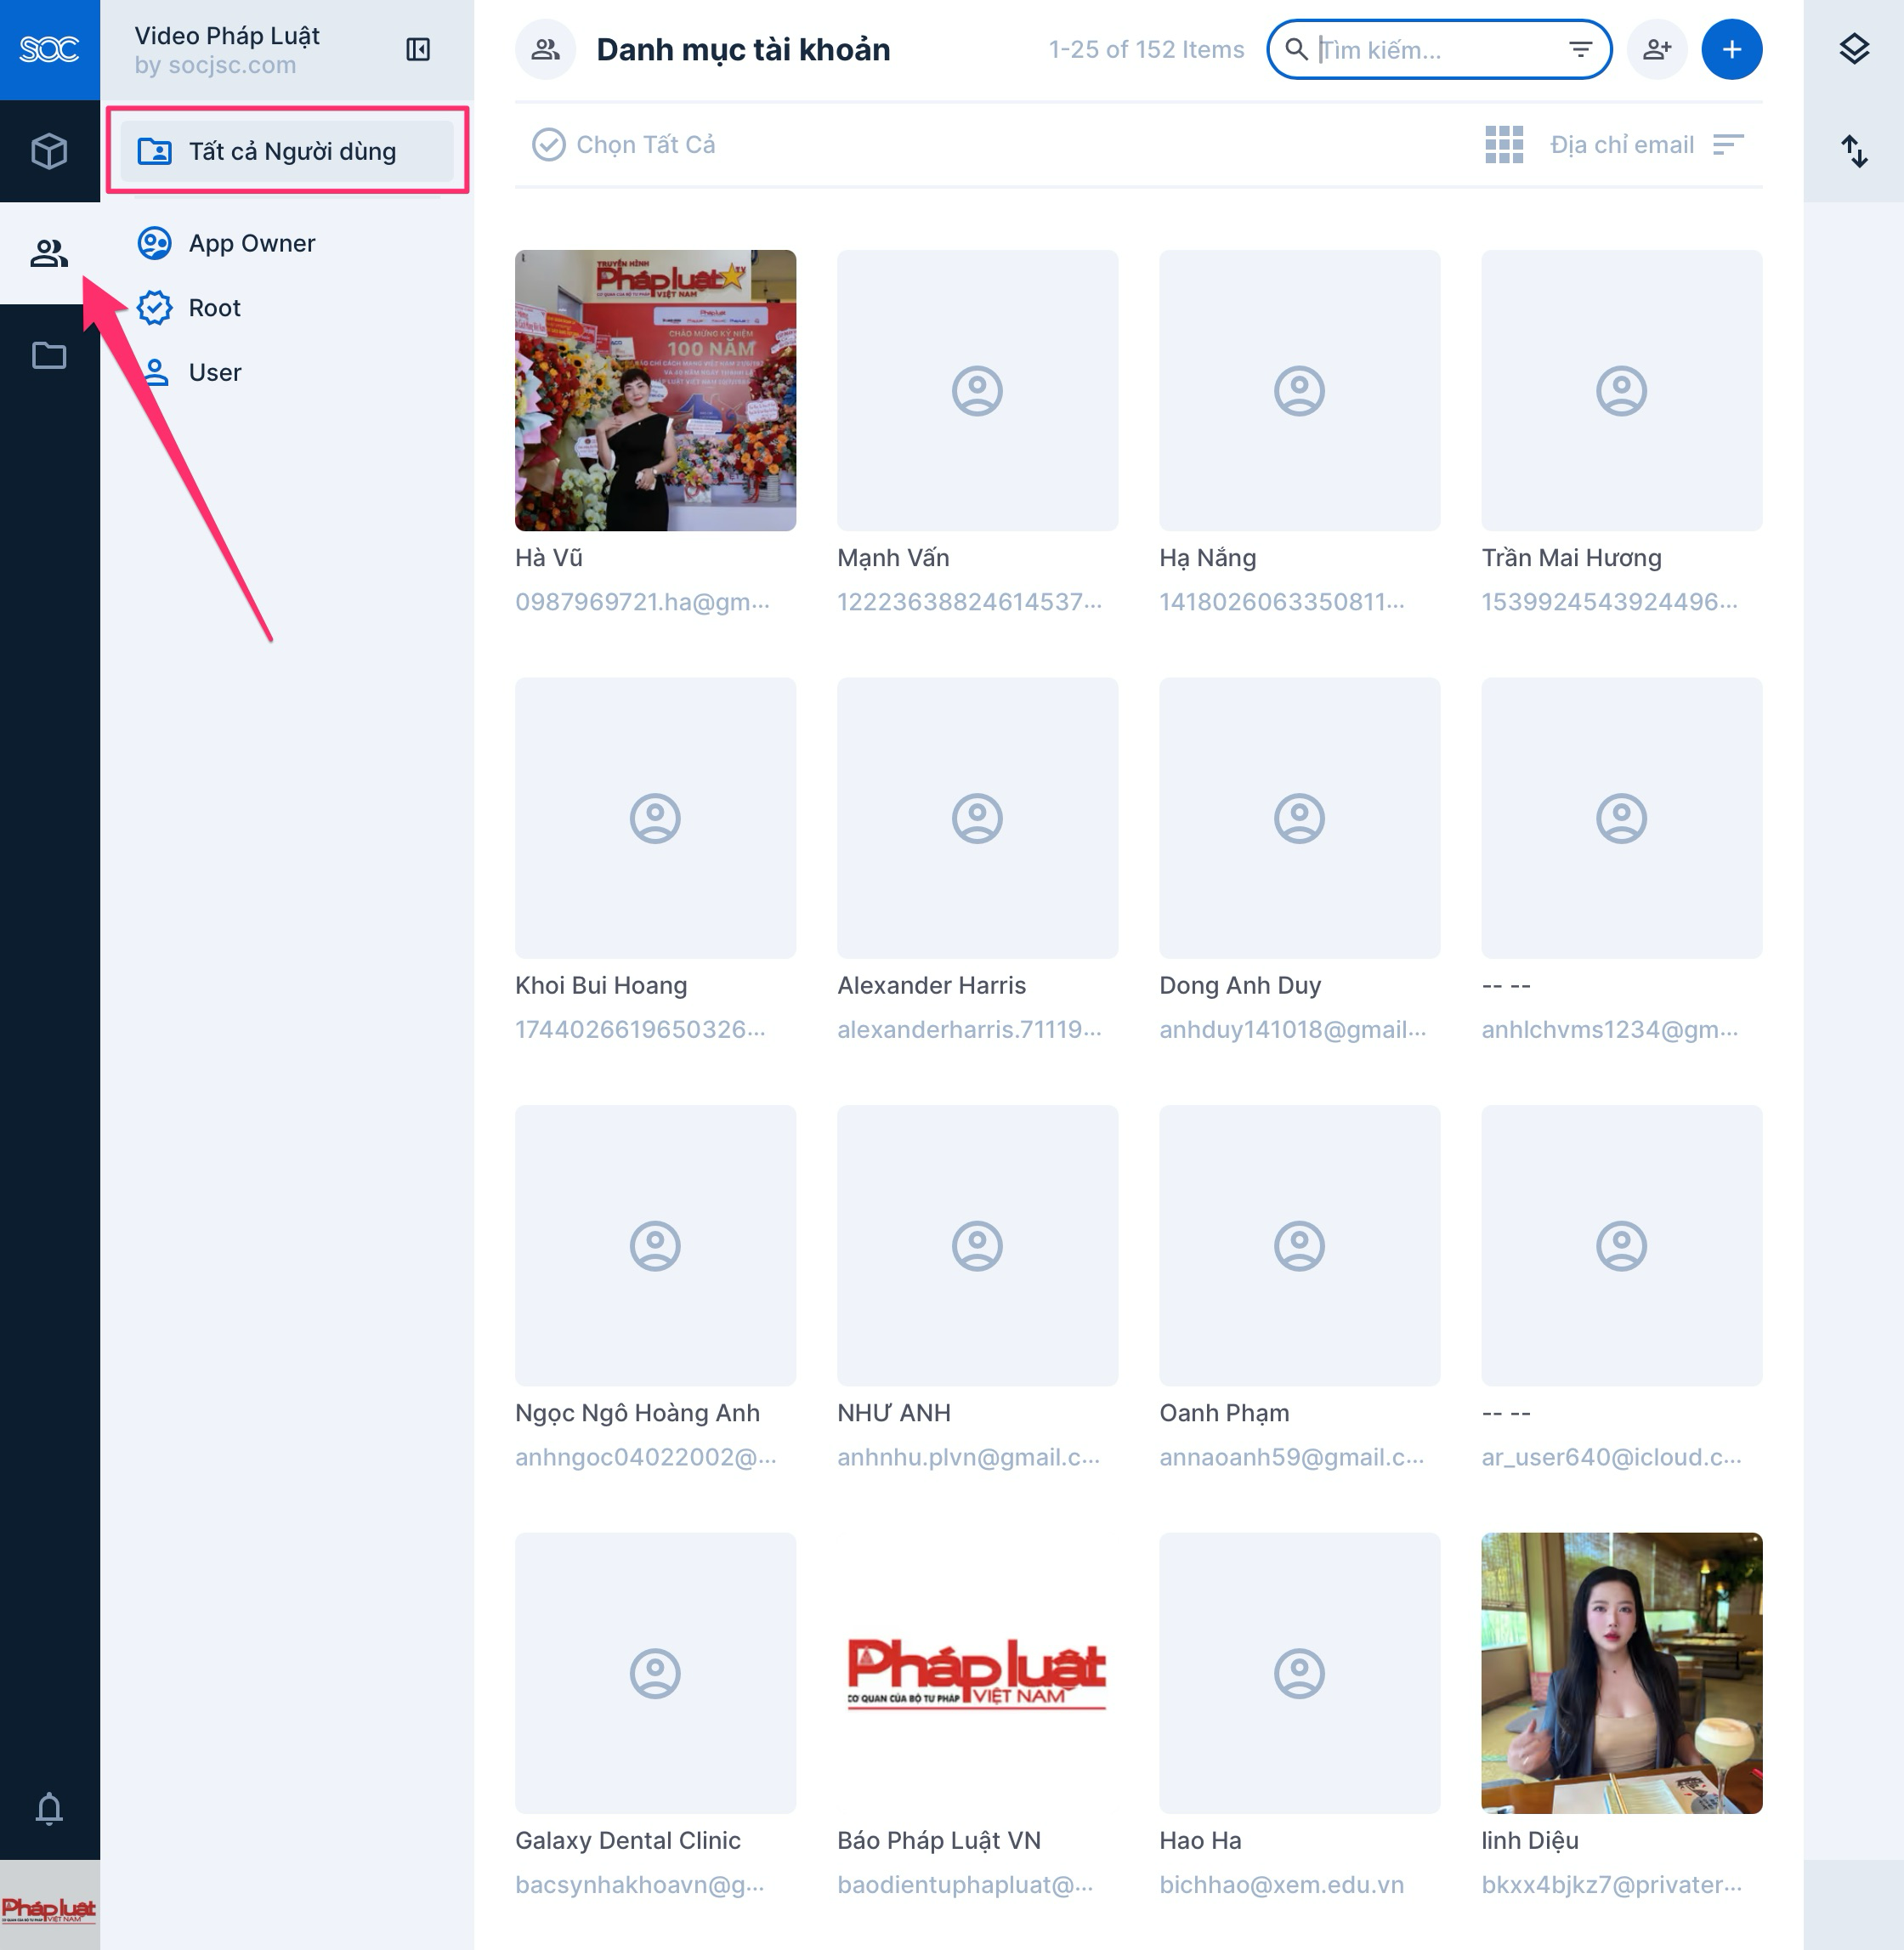The image size is (1904, 1950).
Task: Click the blue plus create button
Action: point(1731,49)
